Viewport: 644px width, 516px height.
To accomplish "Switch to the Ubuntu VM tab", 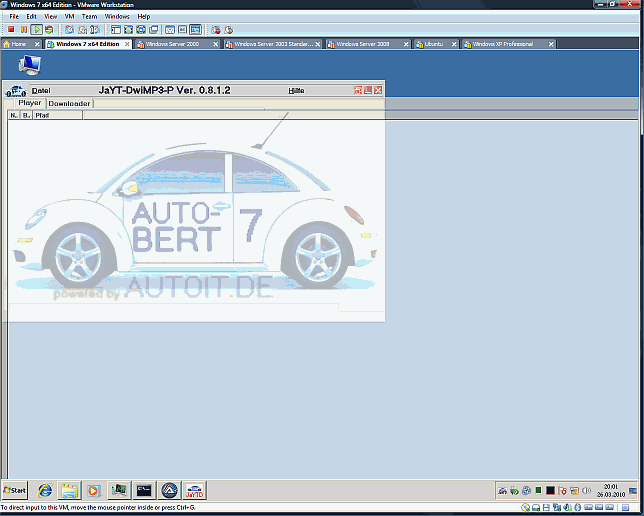I will point(434,44).
